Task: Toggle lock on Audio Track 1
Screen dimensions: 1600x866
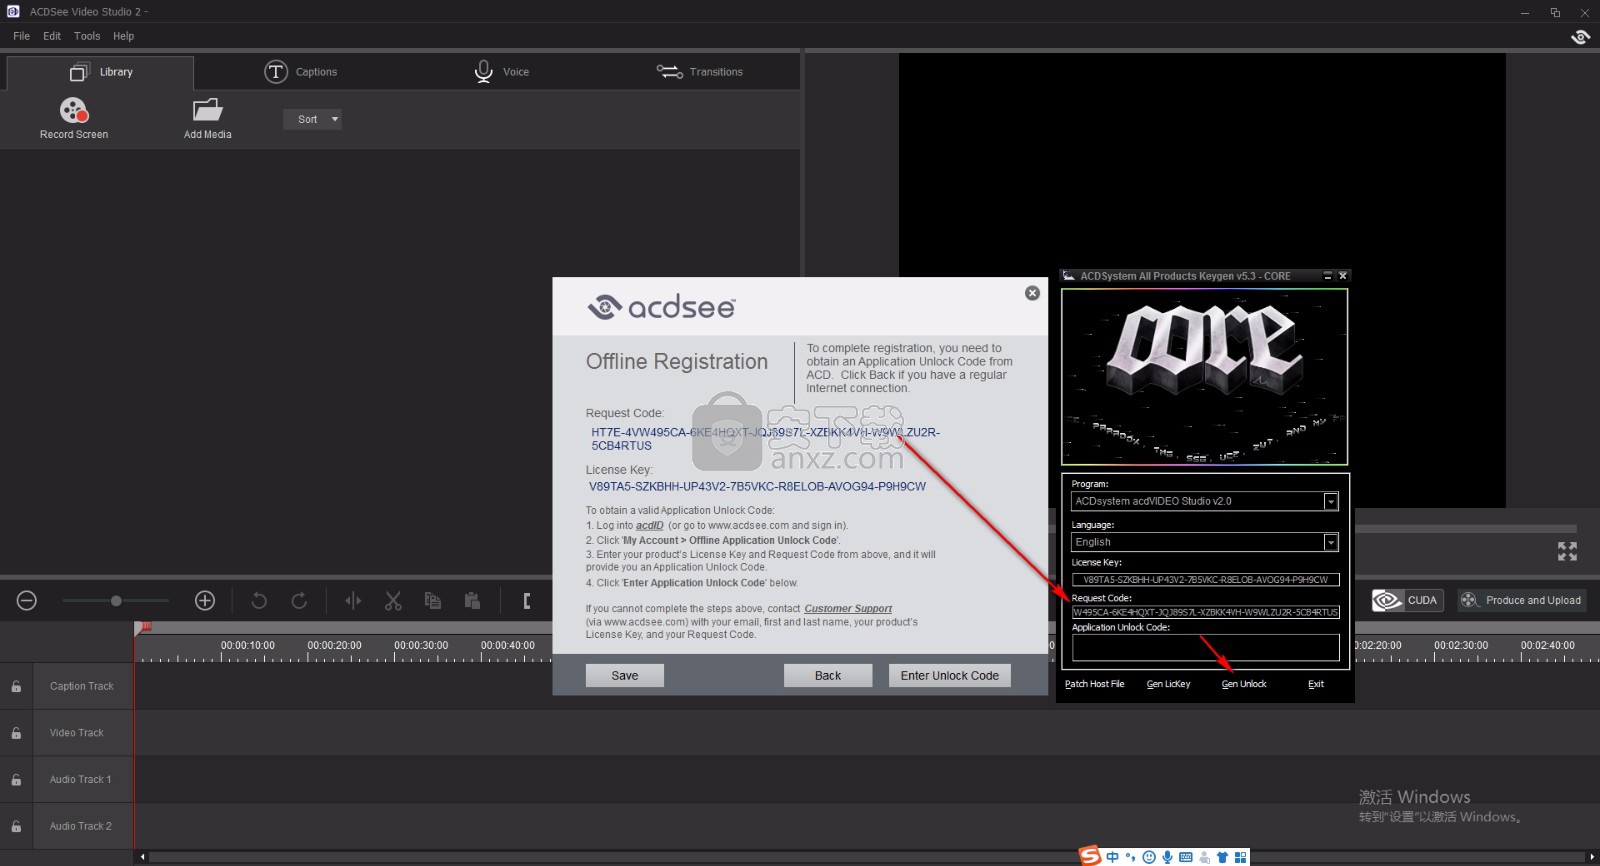Action: (16, 779)
